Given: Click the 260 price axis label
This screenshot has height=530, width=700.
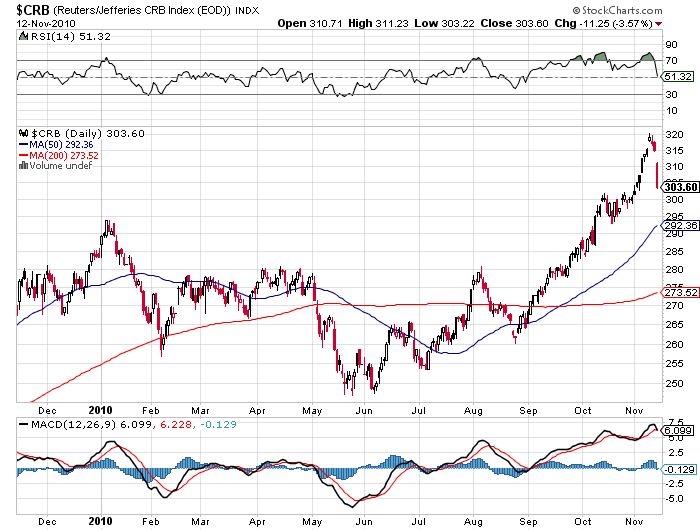Looking at the screenshot, I should coord(674,344).
